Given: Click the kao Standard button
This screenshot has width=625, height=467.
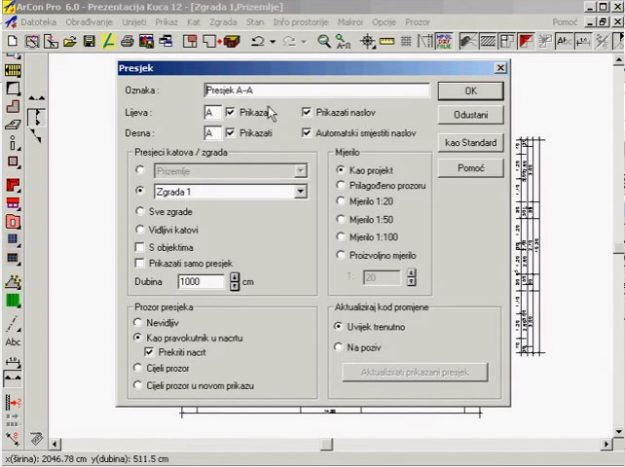Looking at the screenshot, I should coord(471,143).
